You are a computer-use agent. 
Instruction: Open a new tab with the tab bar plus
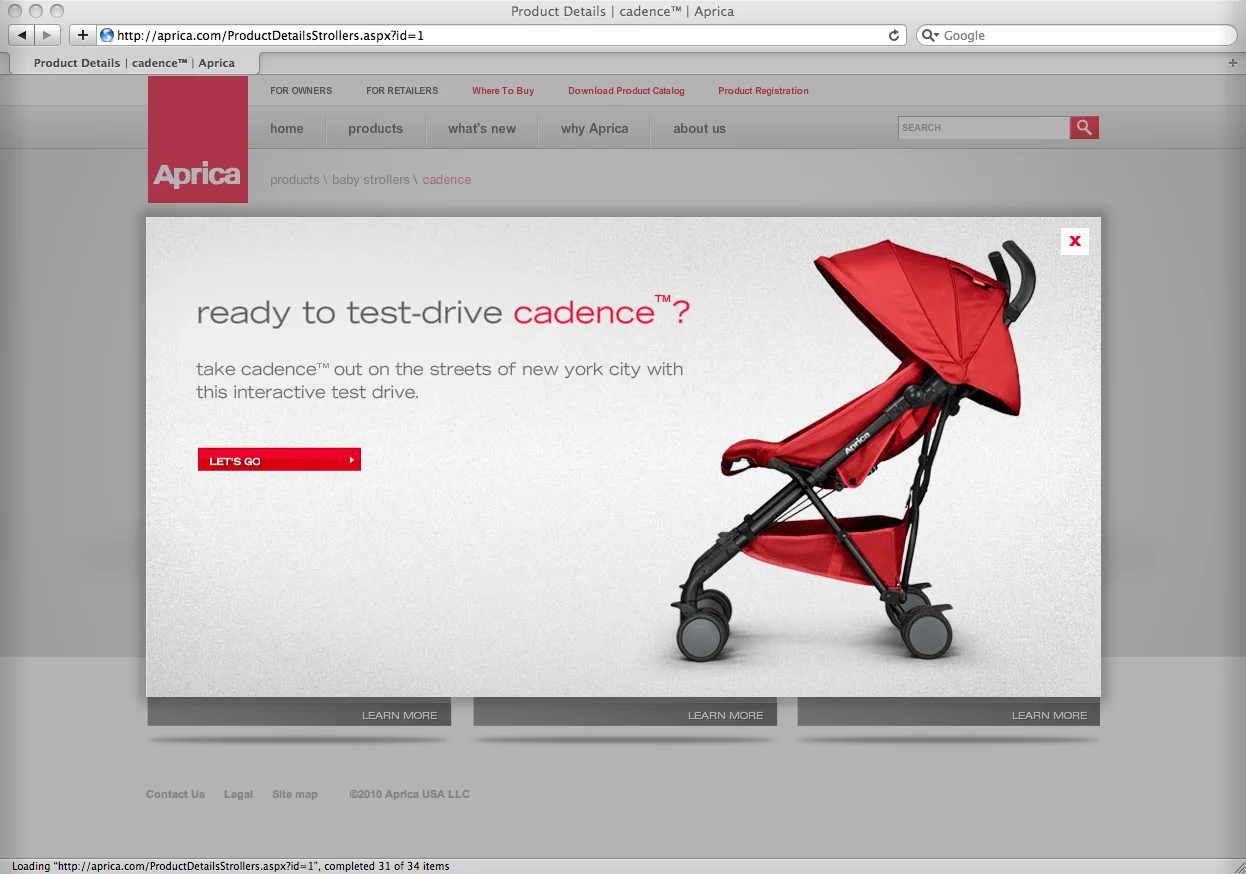point(1233,63)
